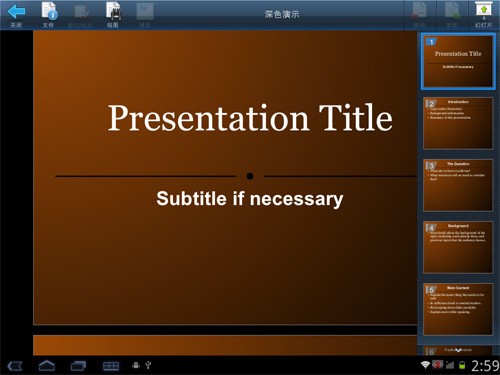Tap the USB notification icon
Viewport: 500px width, 375px height.
click(x=148, y=365)
